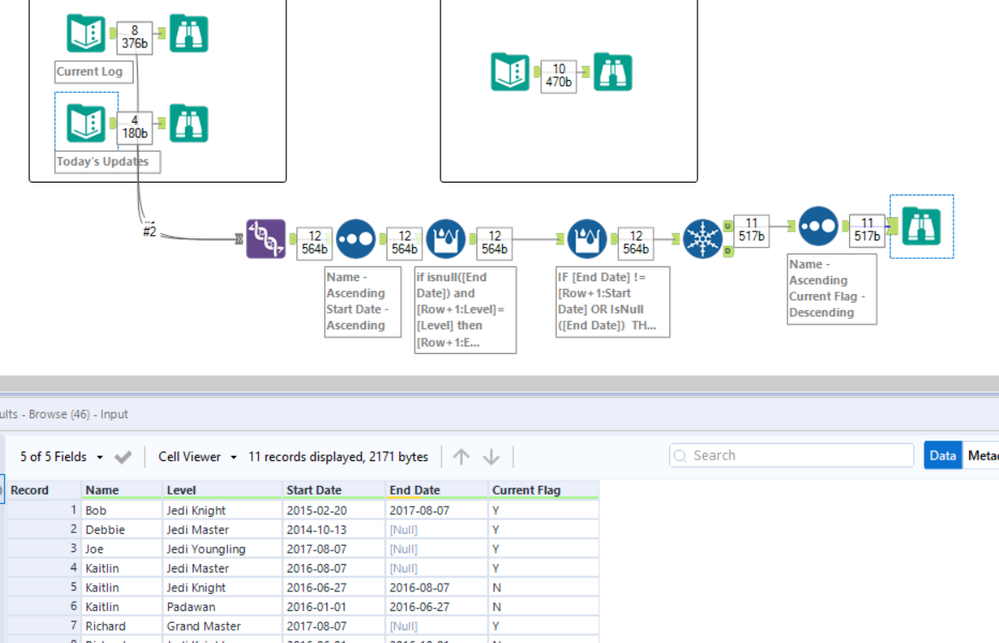Select the Current Log input tool
Viewport: 999px width, 643px height.
86,34
